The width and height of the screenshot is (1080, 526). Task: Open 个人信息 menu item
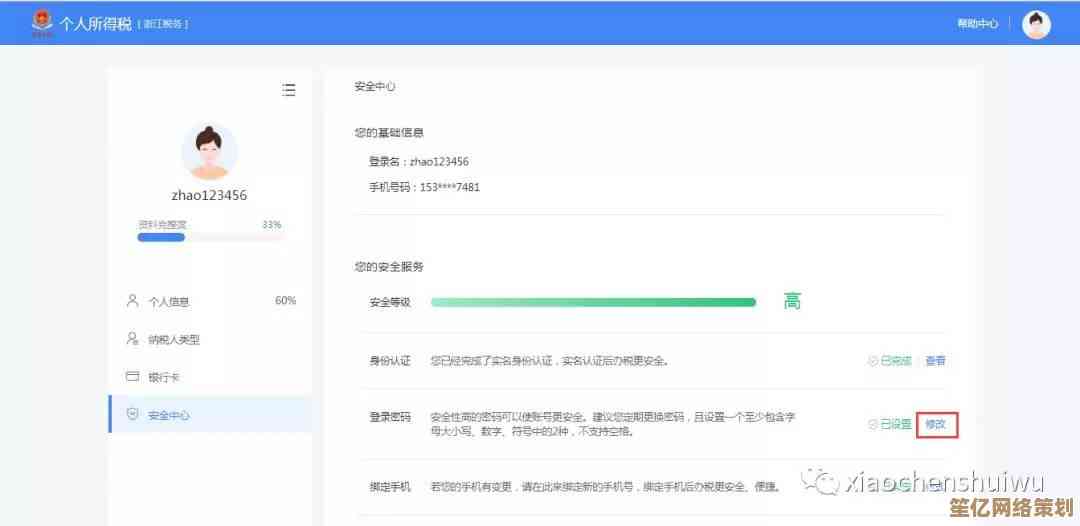coord(168,301)
